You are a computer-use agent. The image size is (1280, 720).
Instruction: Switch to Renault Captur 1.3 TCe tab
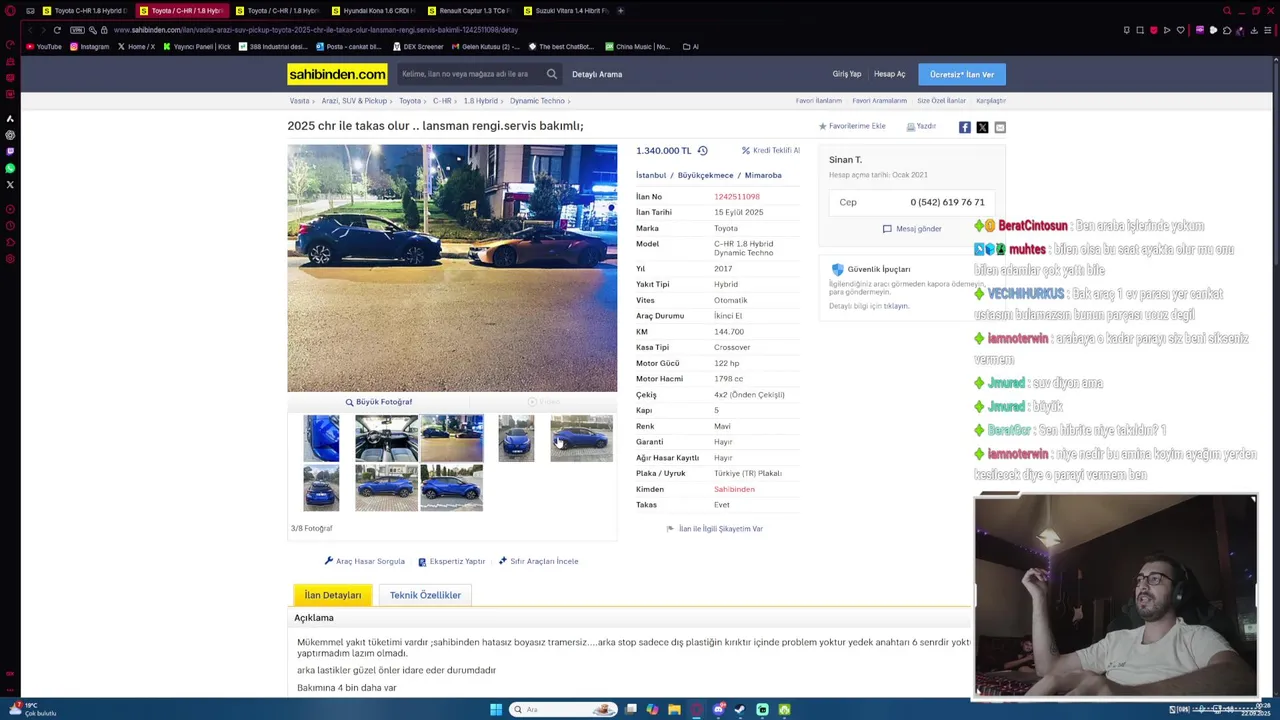click(470, 11)
